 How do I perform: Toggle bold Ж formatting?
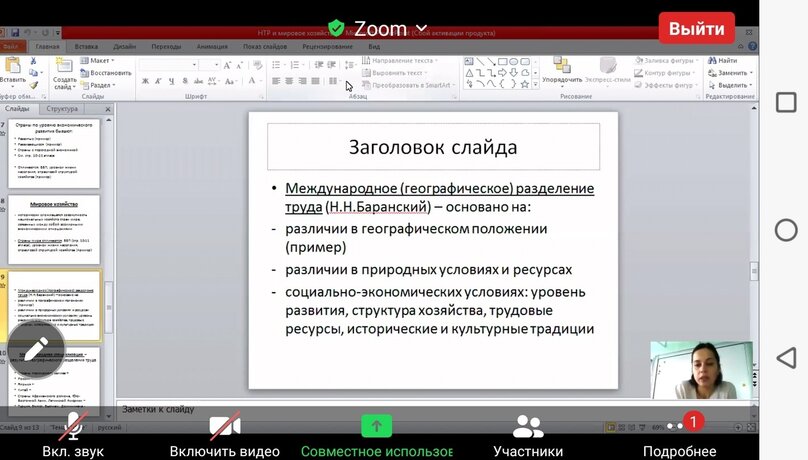(x=145, y=82)
